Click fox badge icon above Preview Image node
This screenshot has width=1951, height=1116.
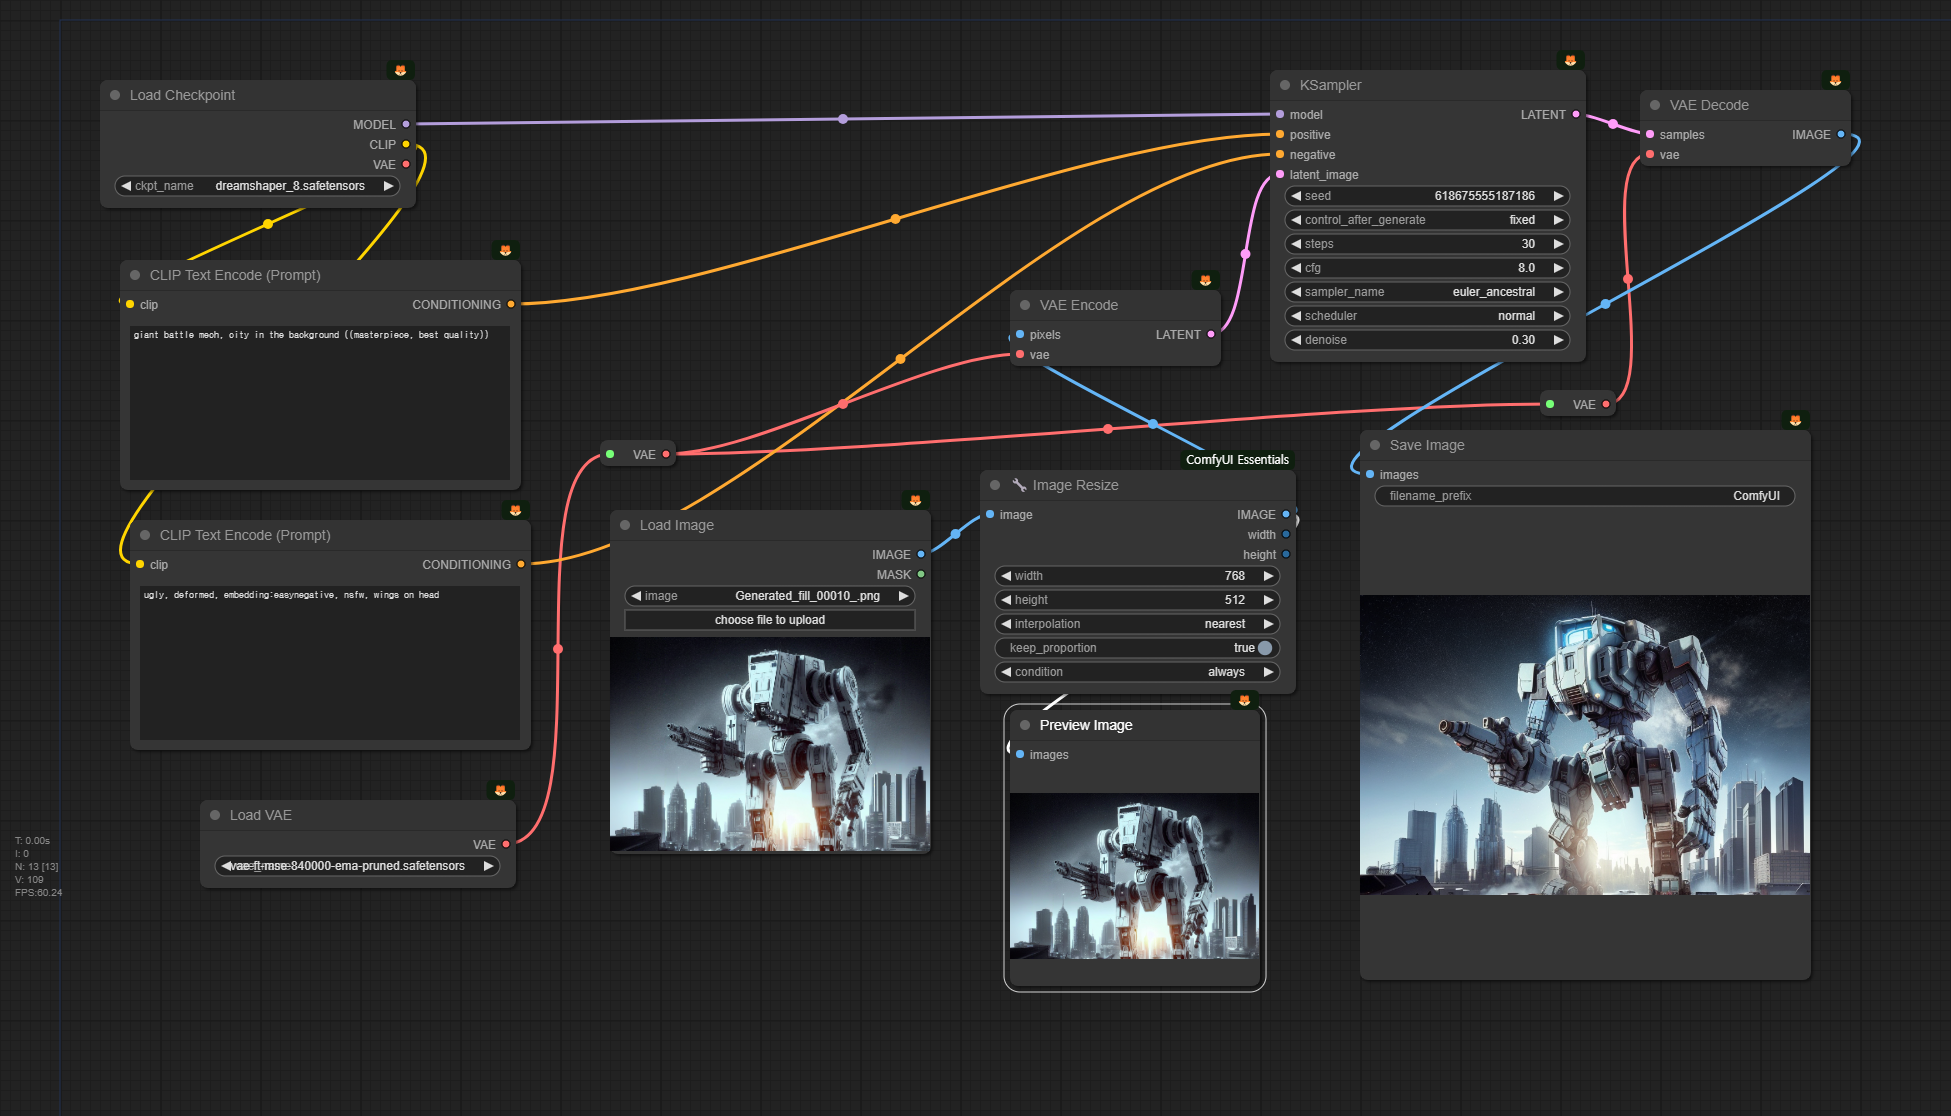(1244, 700)
